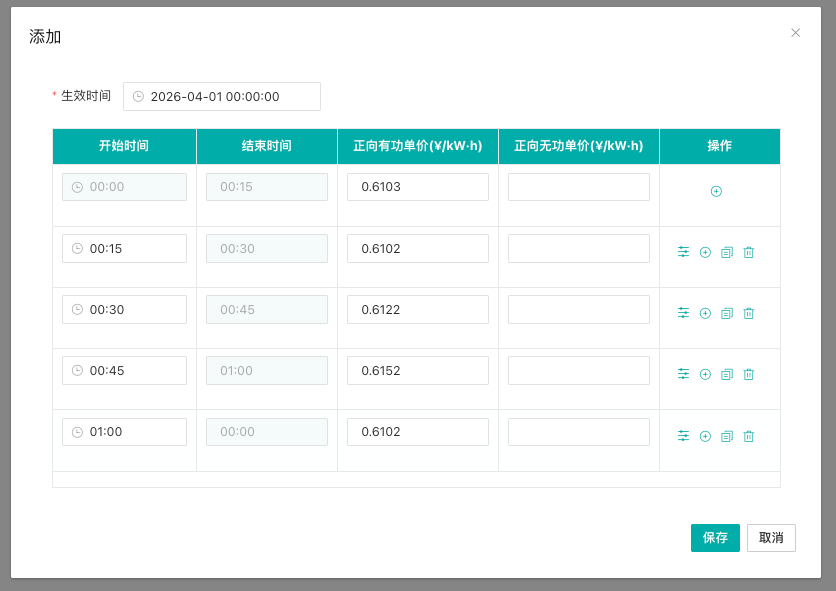Delete the row starting at 01:00
The width and height of the screenshot is (836, 591).
click(x=748, y=436)
